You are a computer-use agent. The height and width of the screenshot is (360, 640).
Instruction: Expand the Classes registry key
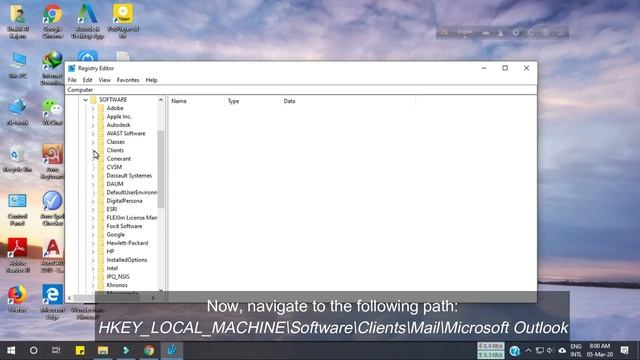(93, 142)
